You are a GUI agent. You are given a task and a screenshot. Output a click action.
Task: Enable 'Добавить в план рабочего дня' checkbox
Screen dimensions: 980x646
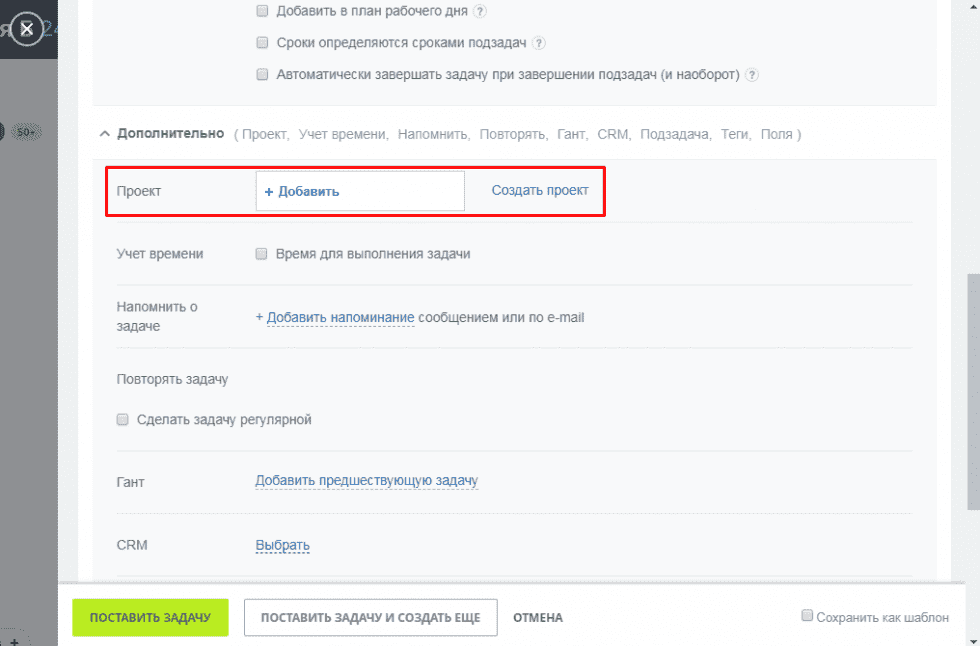[263, 11]
